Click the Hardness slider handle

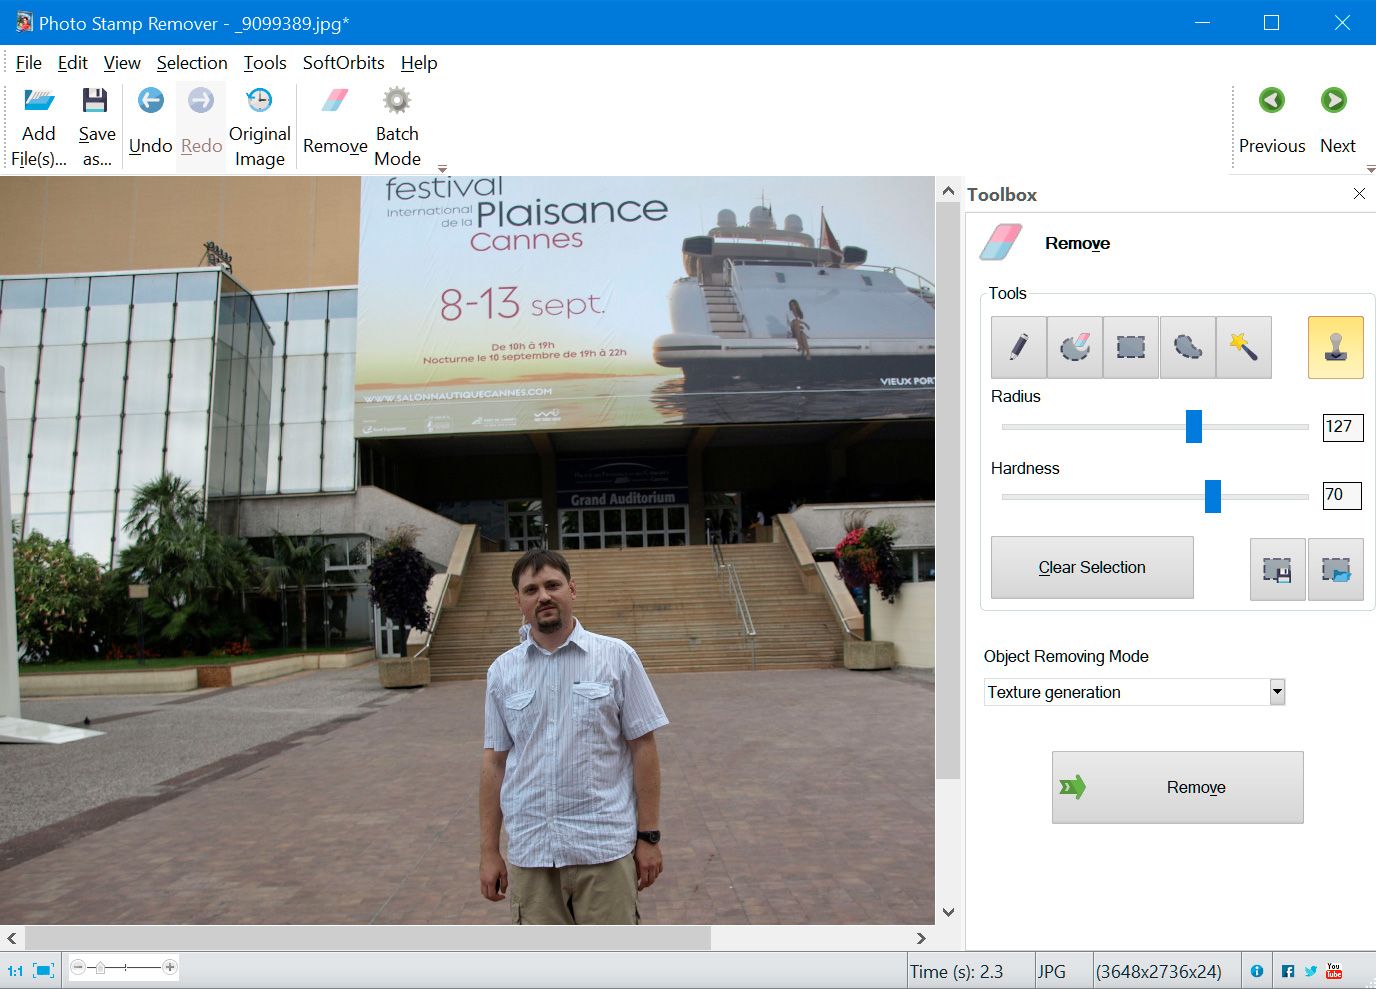(1212, 496)
